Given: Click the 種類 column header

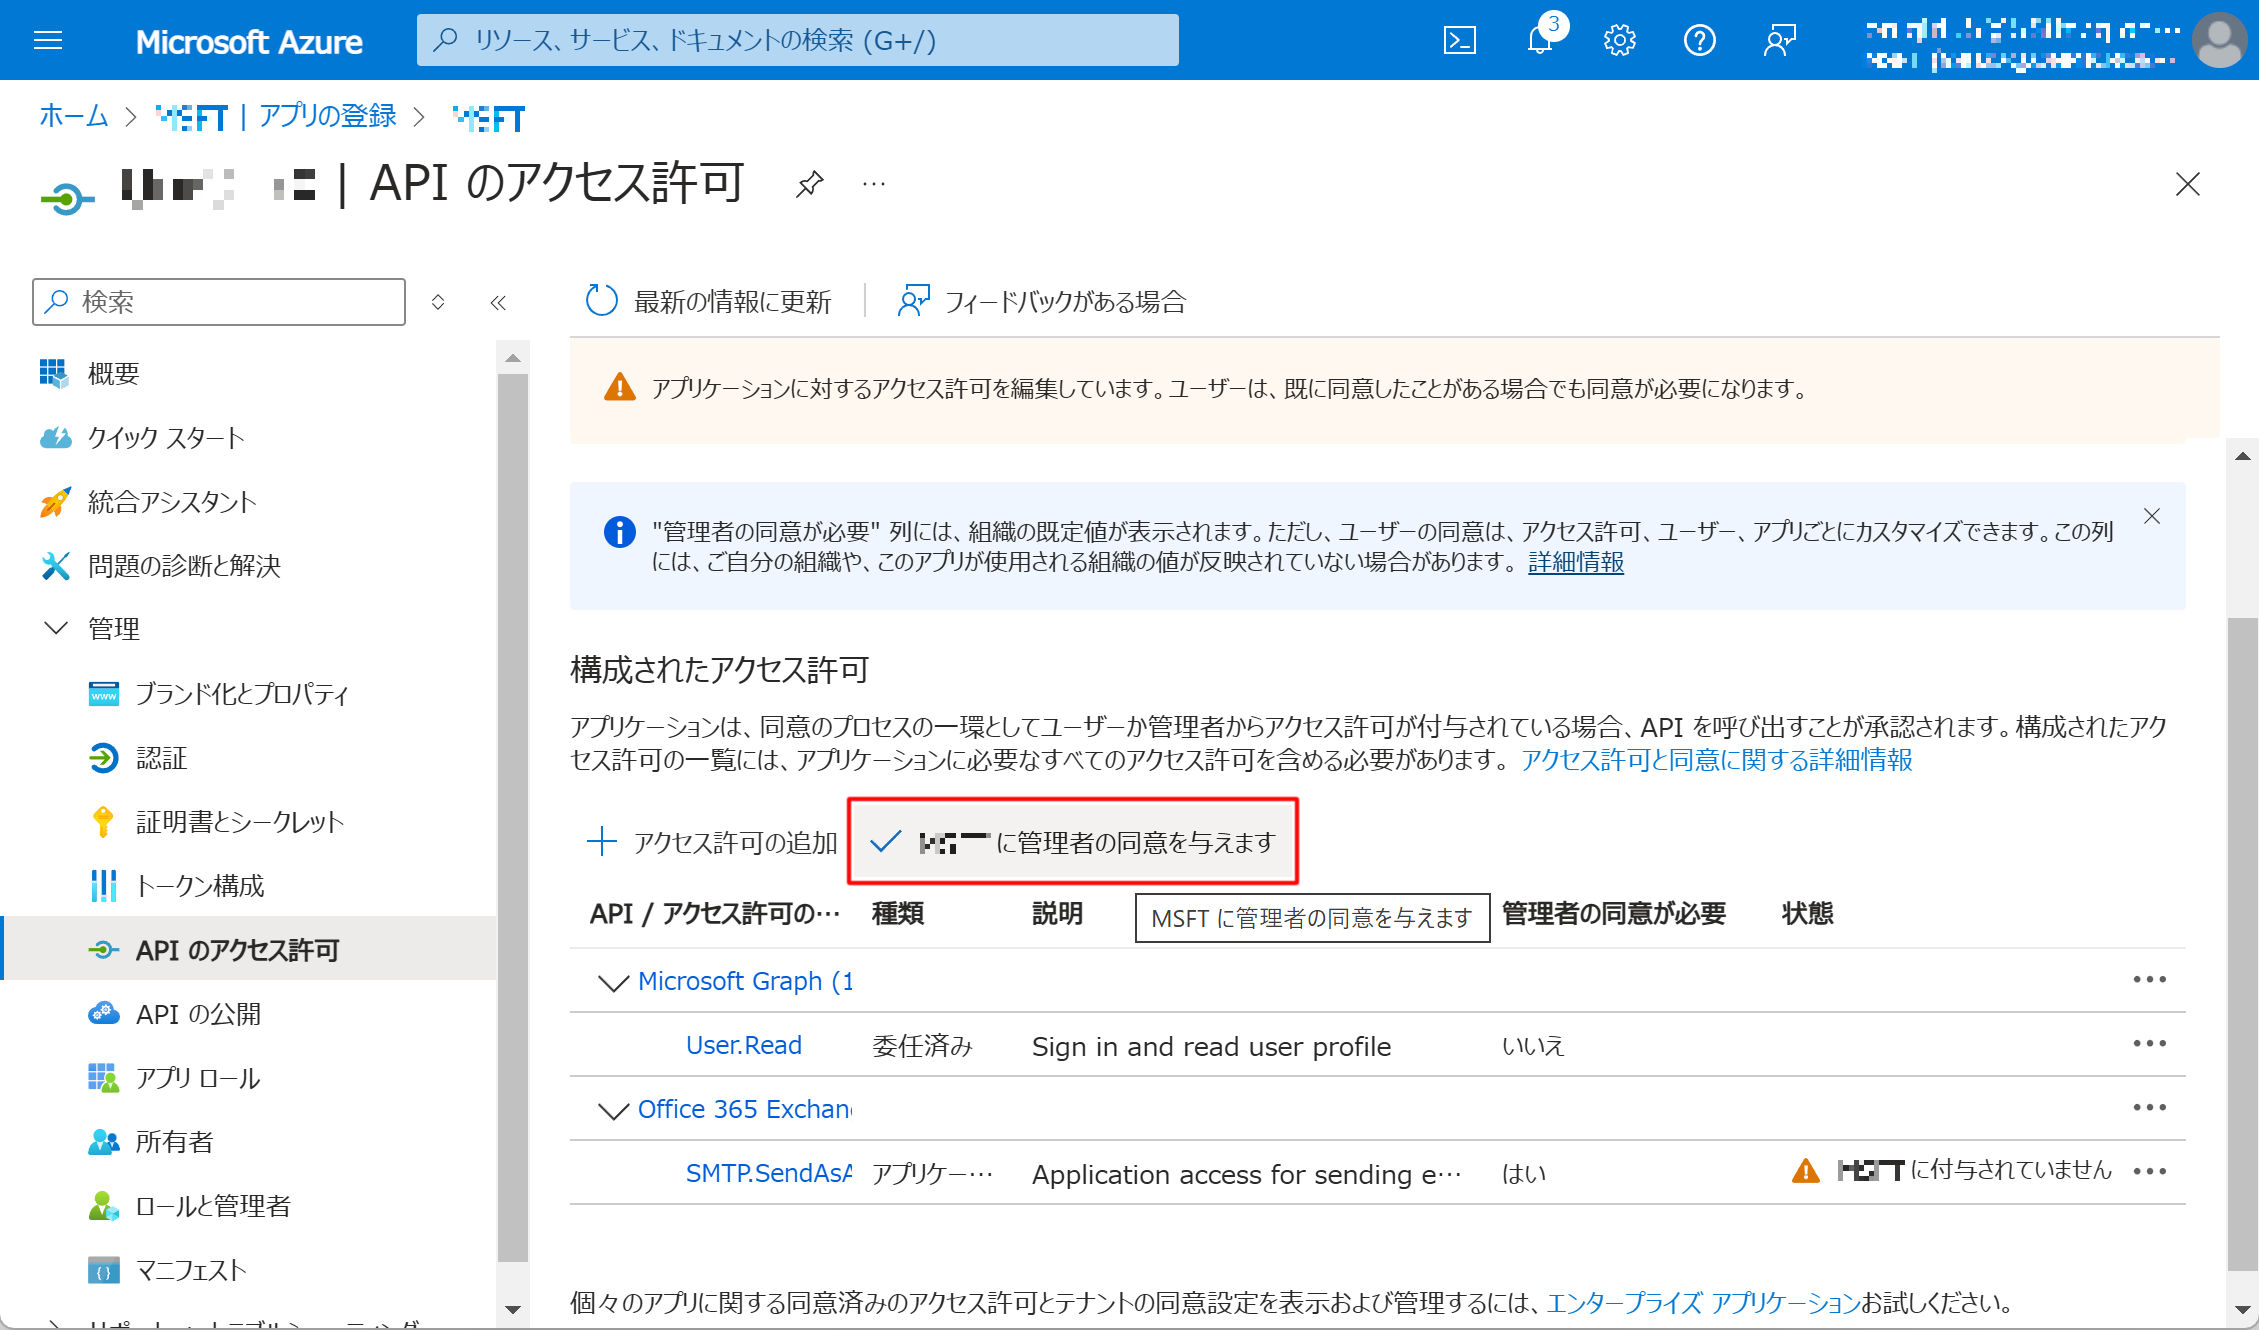Looking at the screenshot, I should [x=897, y=913].
